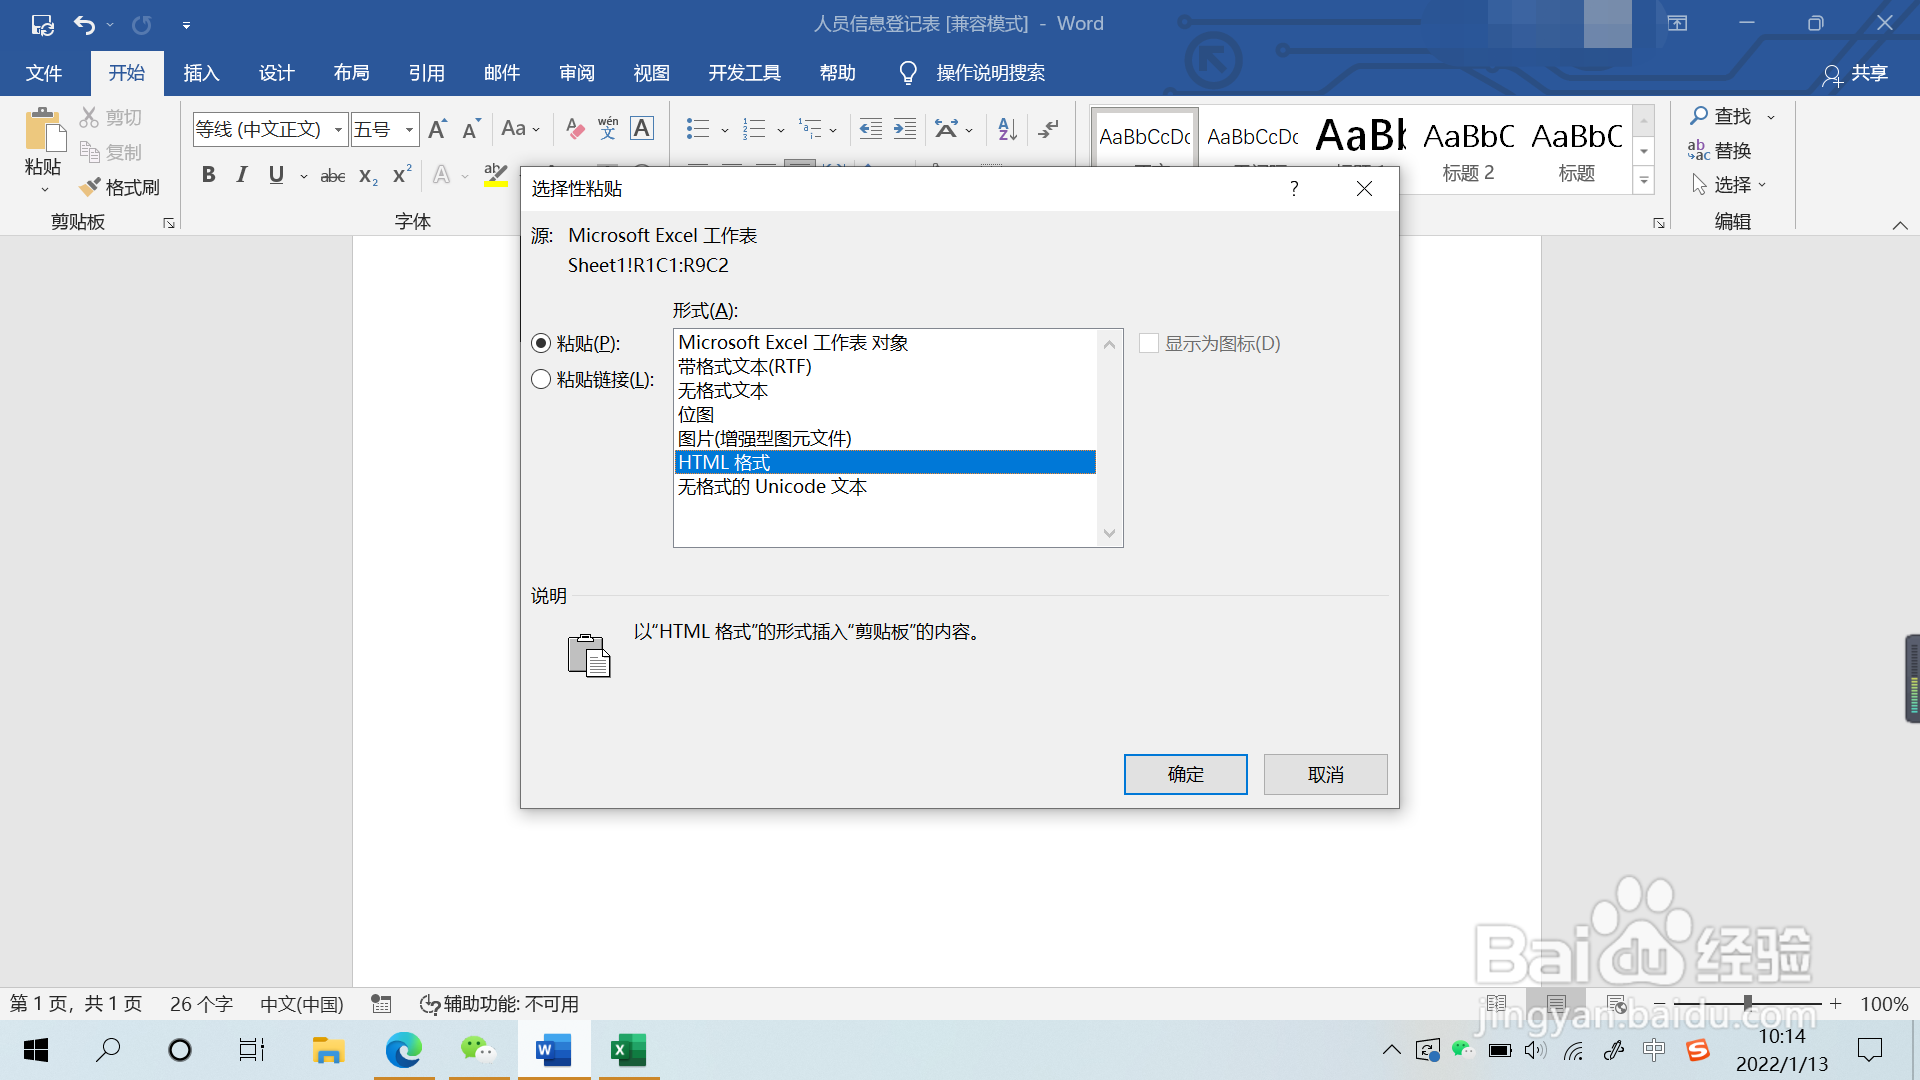The width and height of the screenshot is (1920, 1080).
Task: Switch to the 插入 ribbon tab
Action: tap(201, 73)
